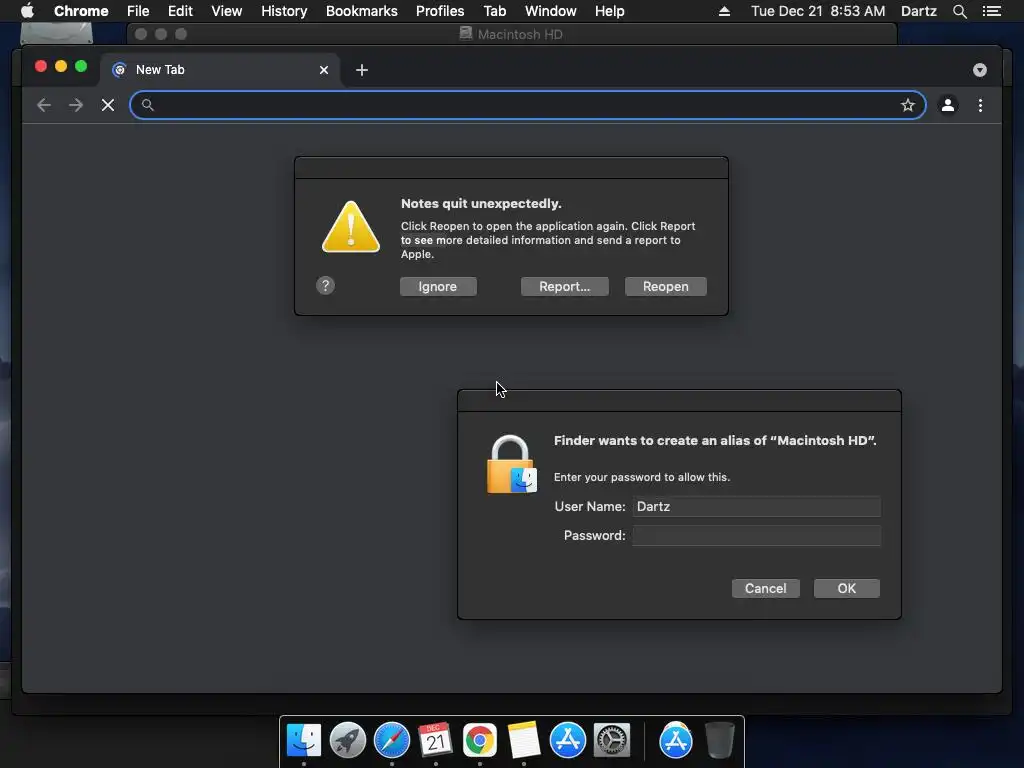
Task: Open the tab search dropdown arrow
Action: point(980,70)
